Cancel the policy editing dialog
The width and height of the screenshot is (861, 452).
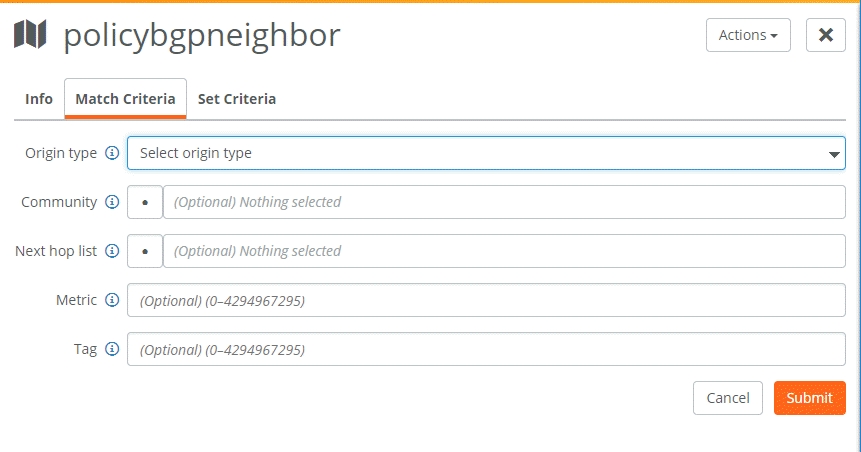pos(728,398)
